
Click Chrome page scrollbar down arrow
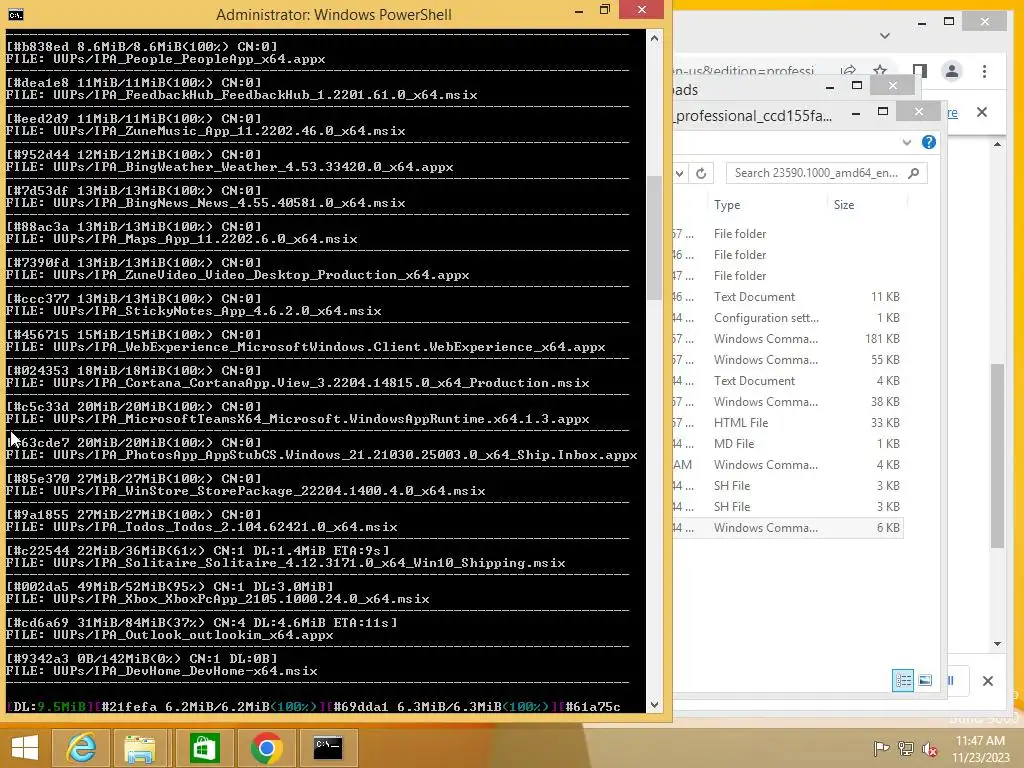click(x=997, y=644)
